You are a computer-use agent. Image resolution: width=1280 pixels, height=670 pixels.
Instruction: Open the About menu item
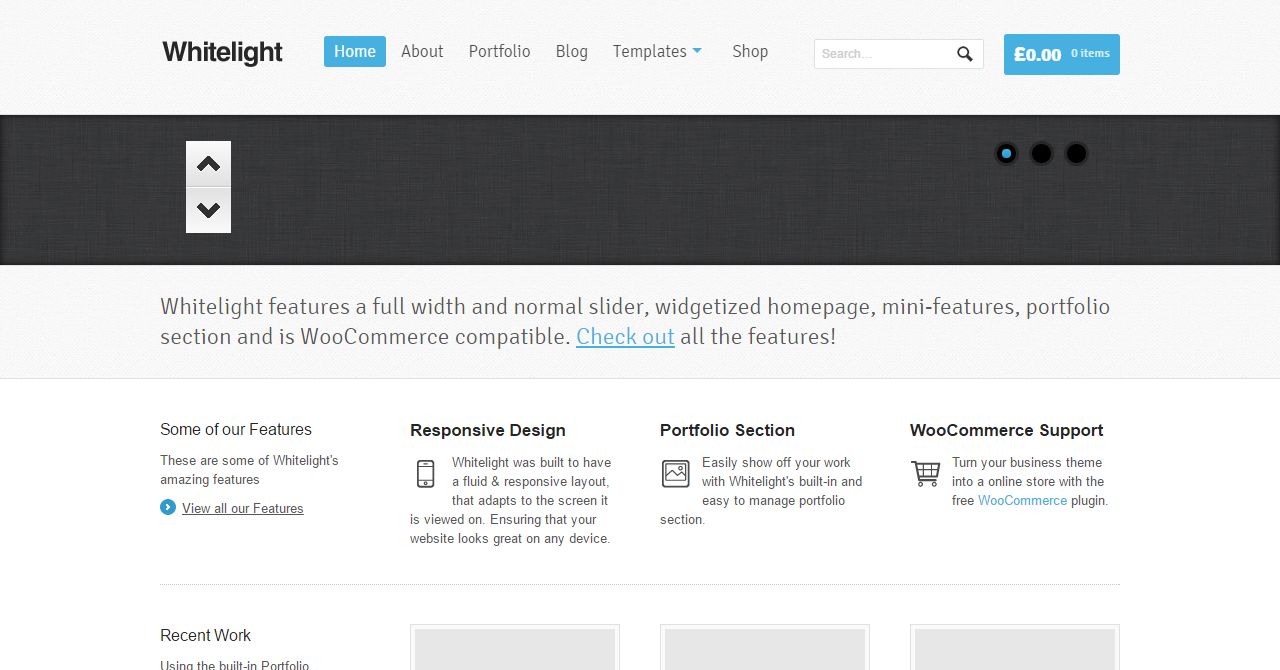[422, 51]
